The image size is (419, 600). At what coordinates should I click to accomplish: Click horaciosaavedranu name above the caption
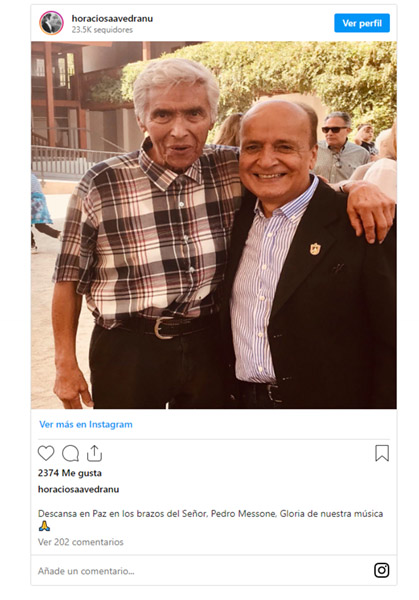78,489
